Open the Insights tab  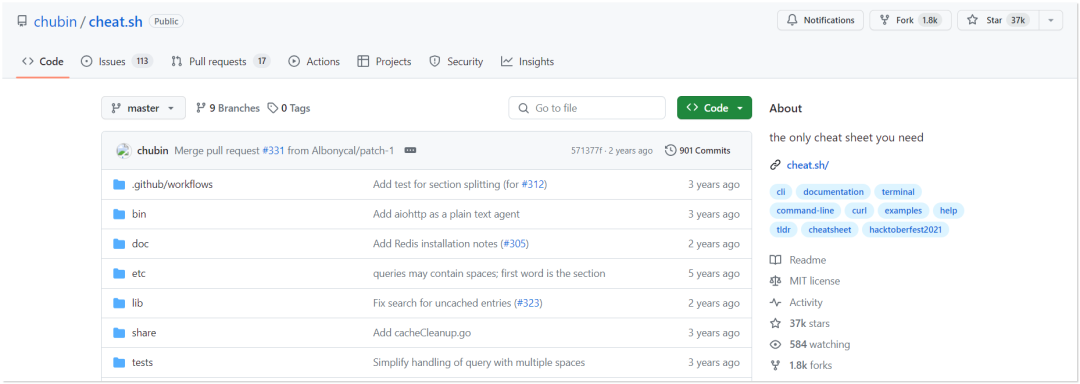coord(527,61)
